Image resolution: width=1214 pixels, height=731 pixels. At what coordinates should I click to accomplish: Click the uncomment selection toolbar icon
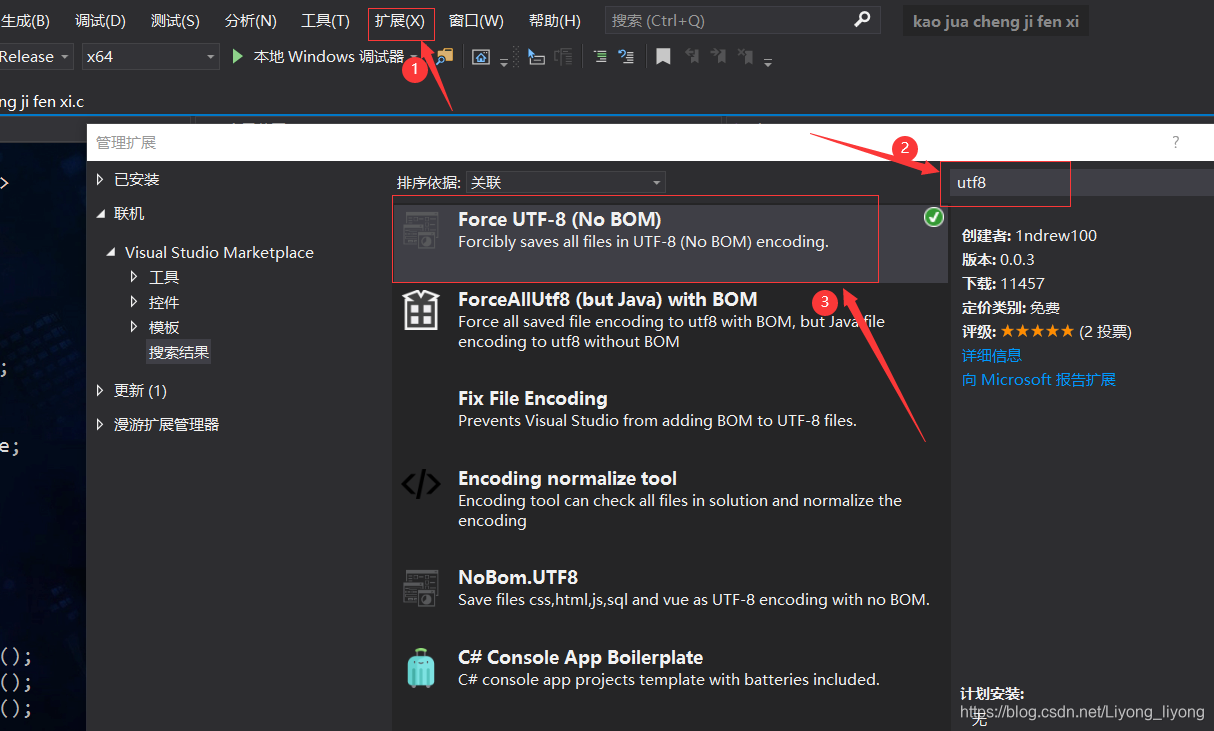click(x=626, y=57)
